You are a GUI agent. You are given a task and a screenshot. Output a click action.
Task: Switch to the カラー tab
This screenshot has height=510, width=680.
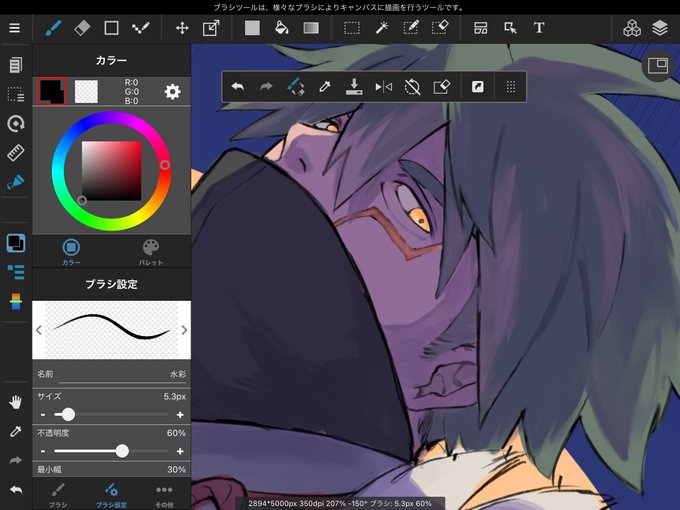point(71,252)
